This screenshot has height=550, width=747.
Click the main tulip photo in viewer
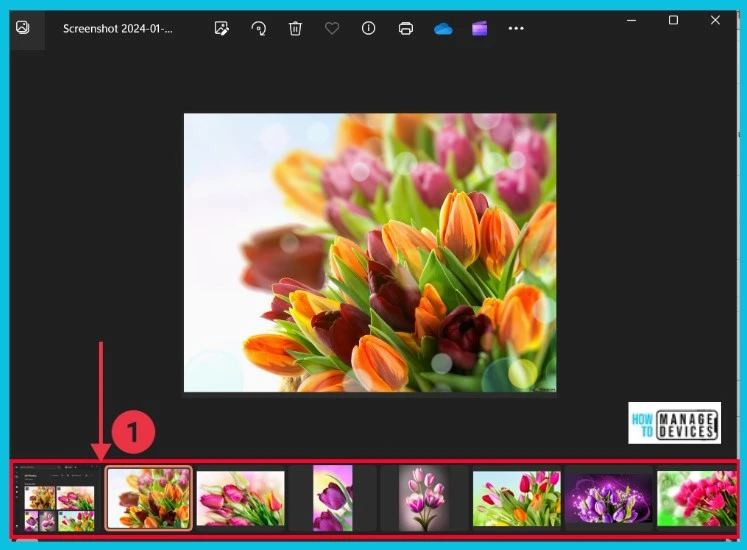370,252
